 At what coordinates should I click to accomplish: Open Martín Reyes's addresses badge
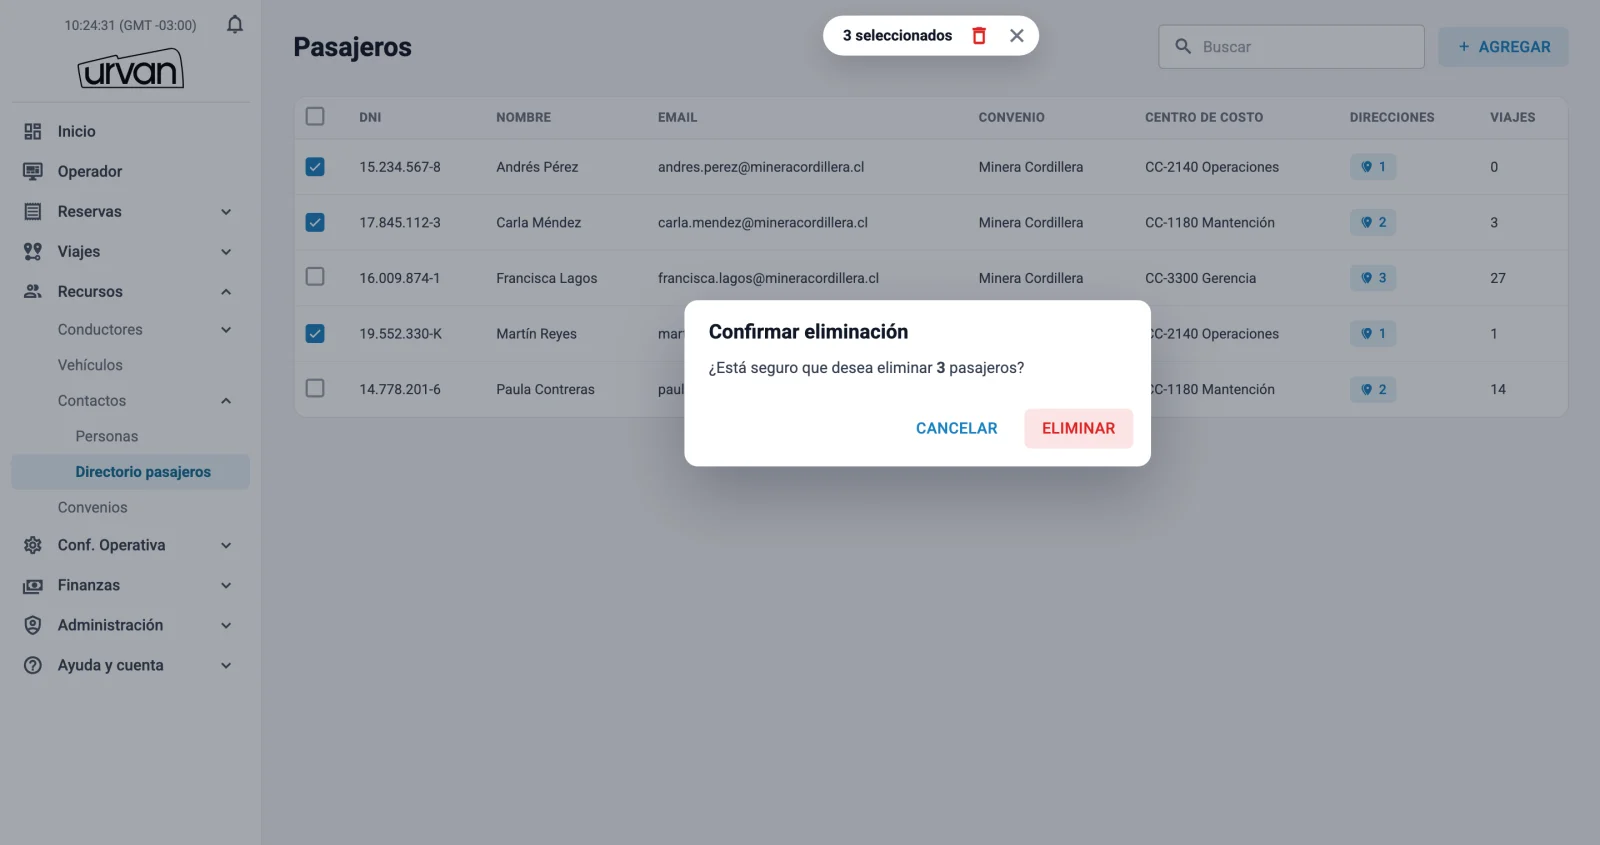pos(1373,334)
